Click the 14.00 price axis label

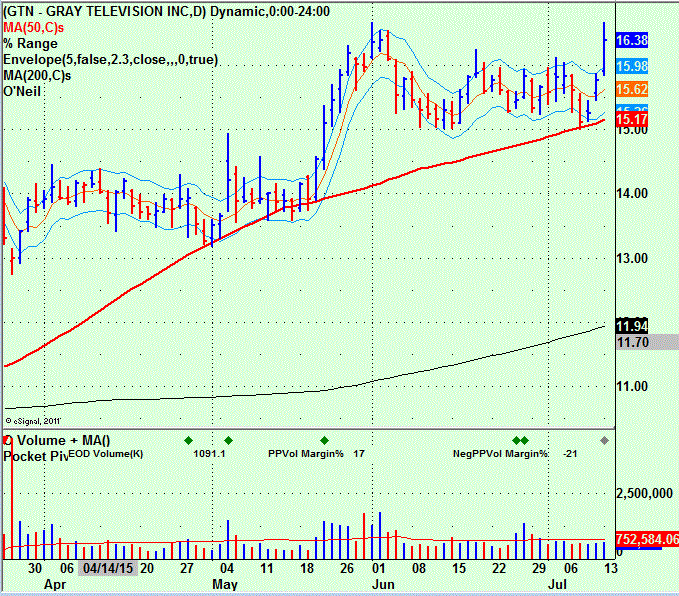[x=632, y=193]
